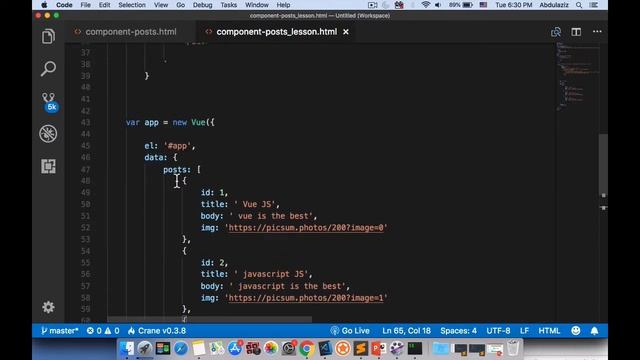Open More Actions ellipsis menu
This screenshot has height=360, width=640.
597,31
